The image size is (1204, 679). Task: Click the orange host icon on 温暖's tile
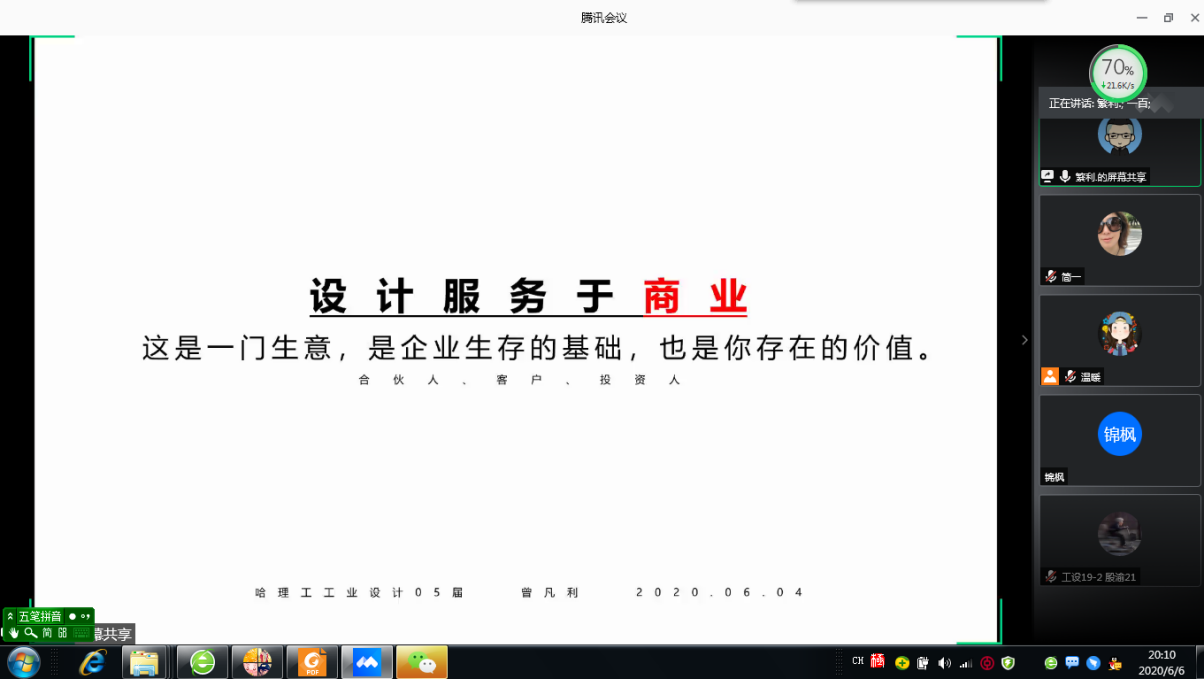pos(1050,377)
